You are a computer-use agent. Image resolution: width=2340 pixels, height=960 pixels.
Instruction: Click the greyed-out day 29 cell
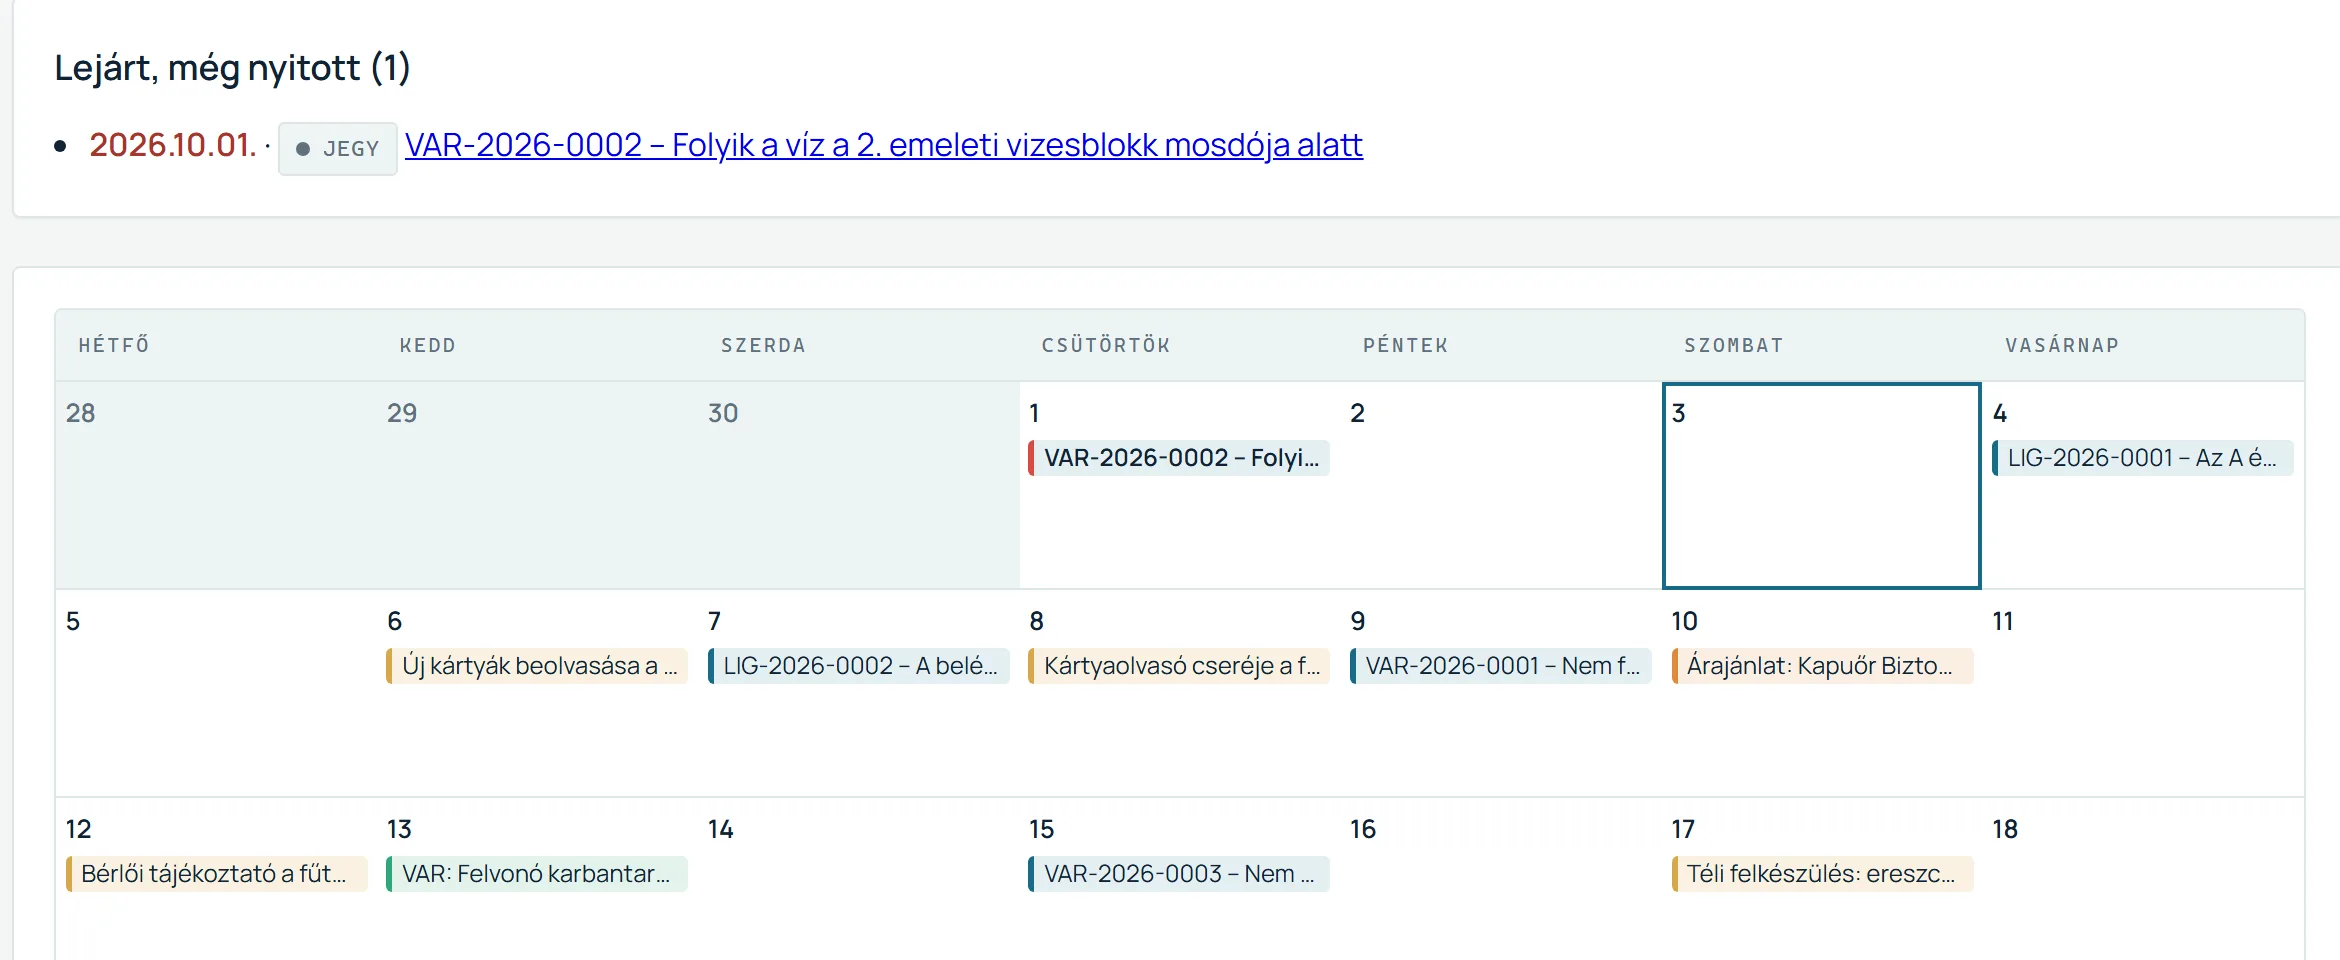point(537,486)
